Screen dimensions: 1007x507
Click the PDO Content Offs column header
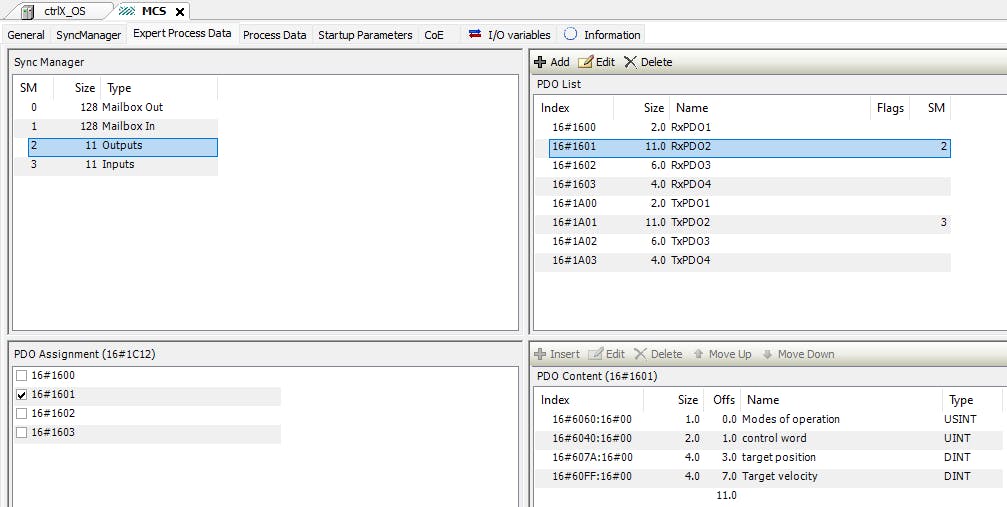722,400
